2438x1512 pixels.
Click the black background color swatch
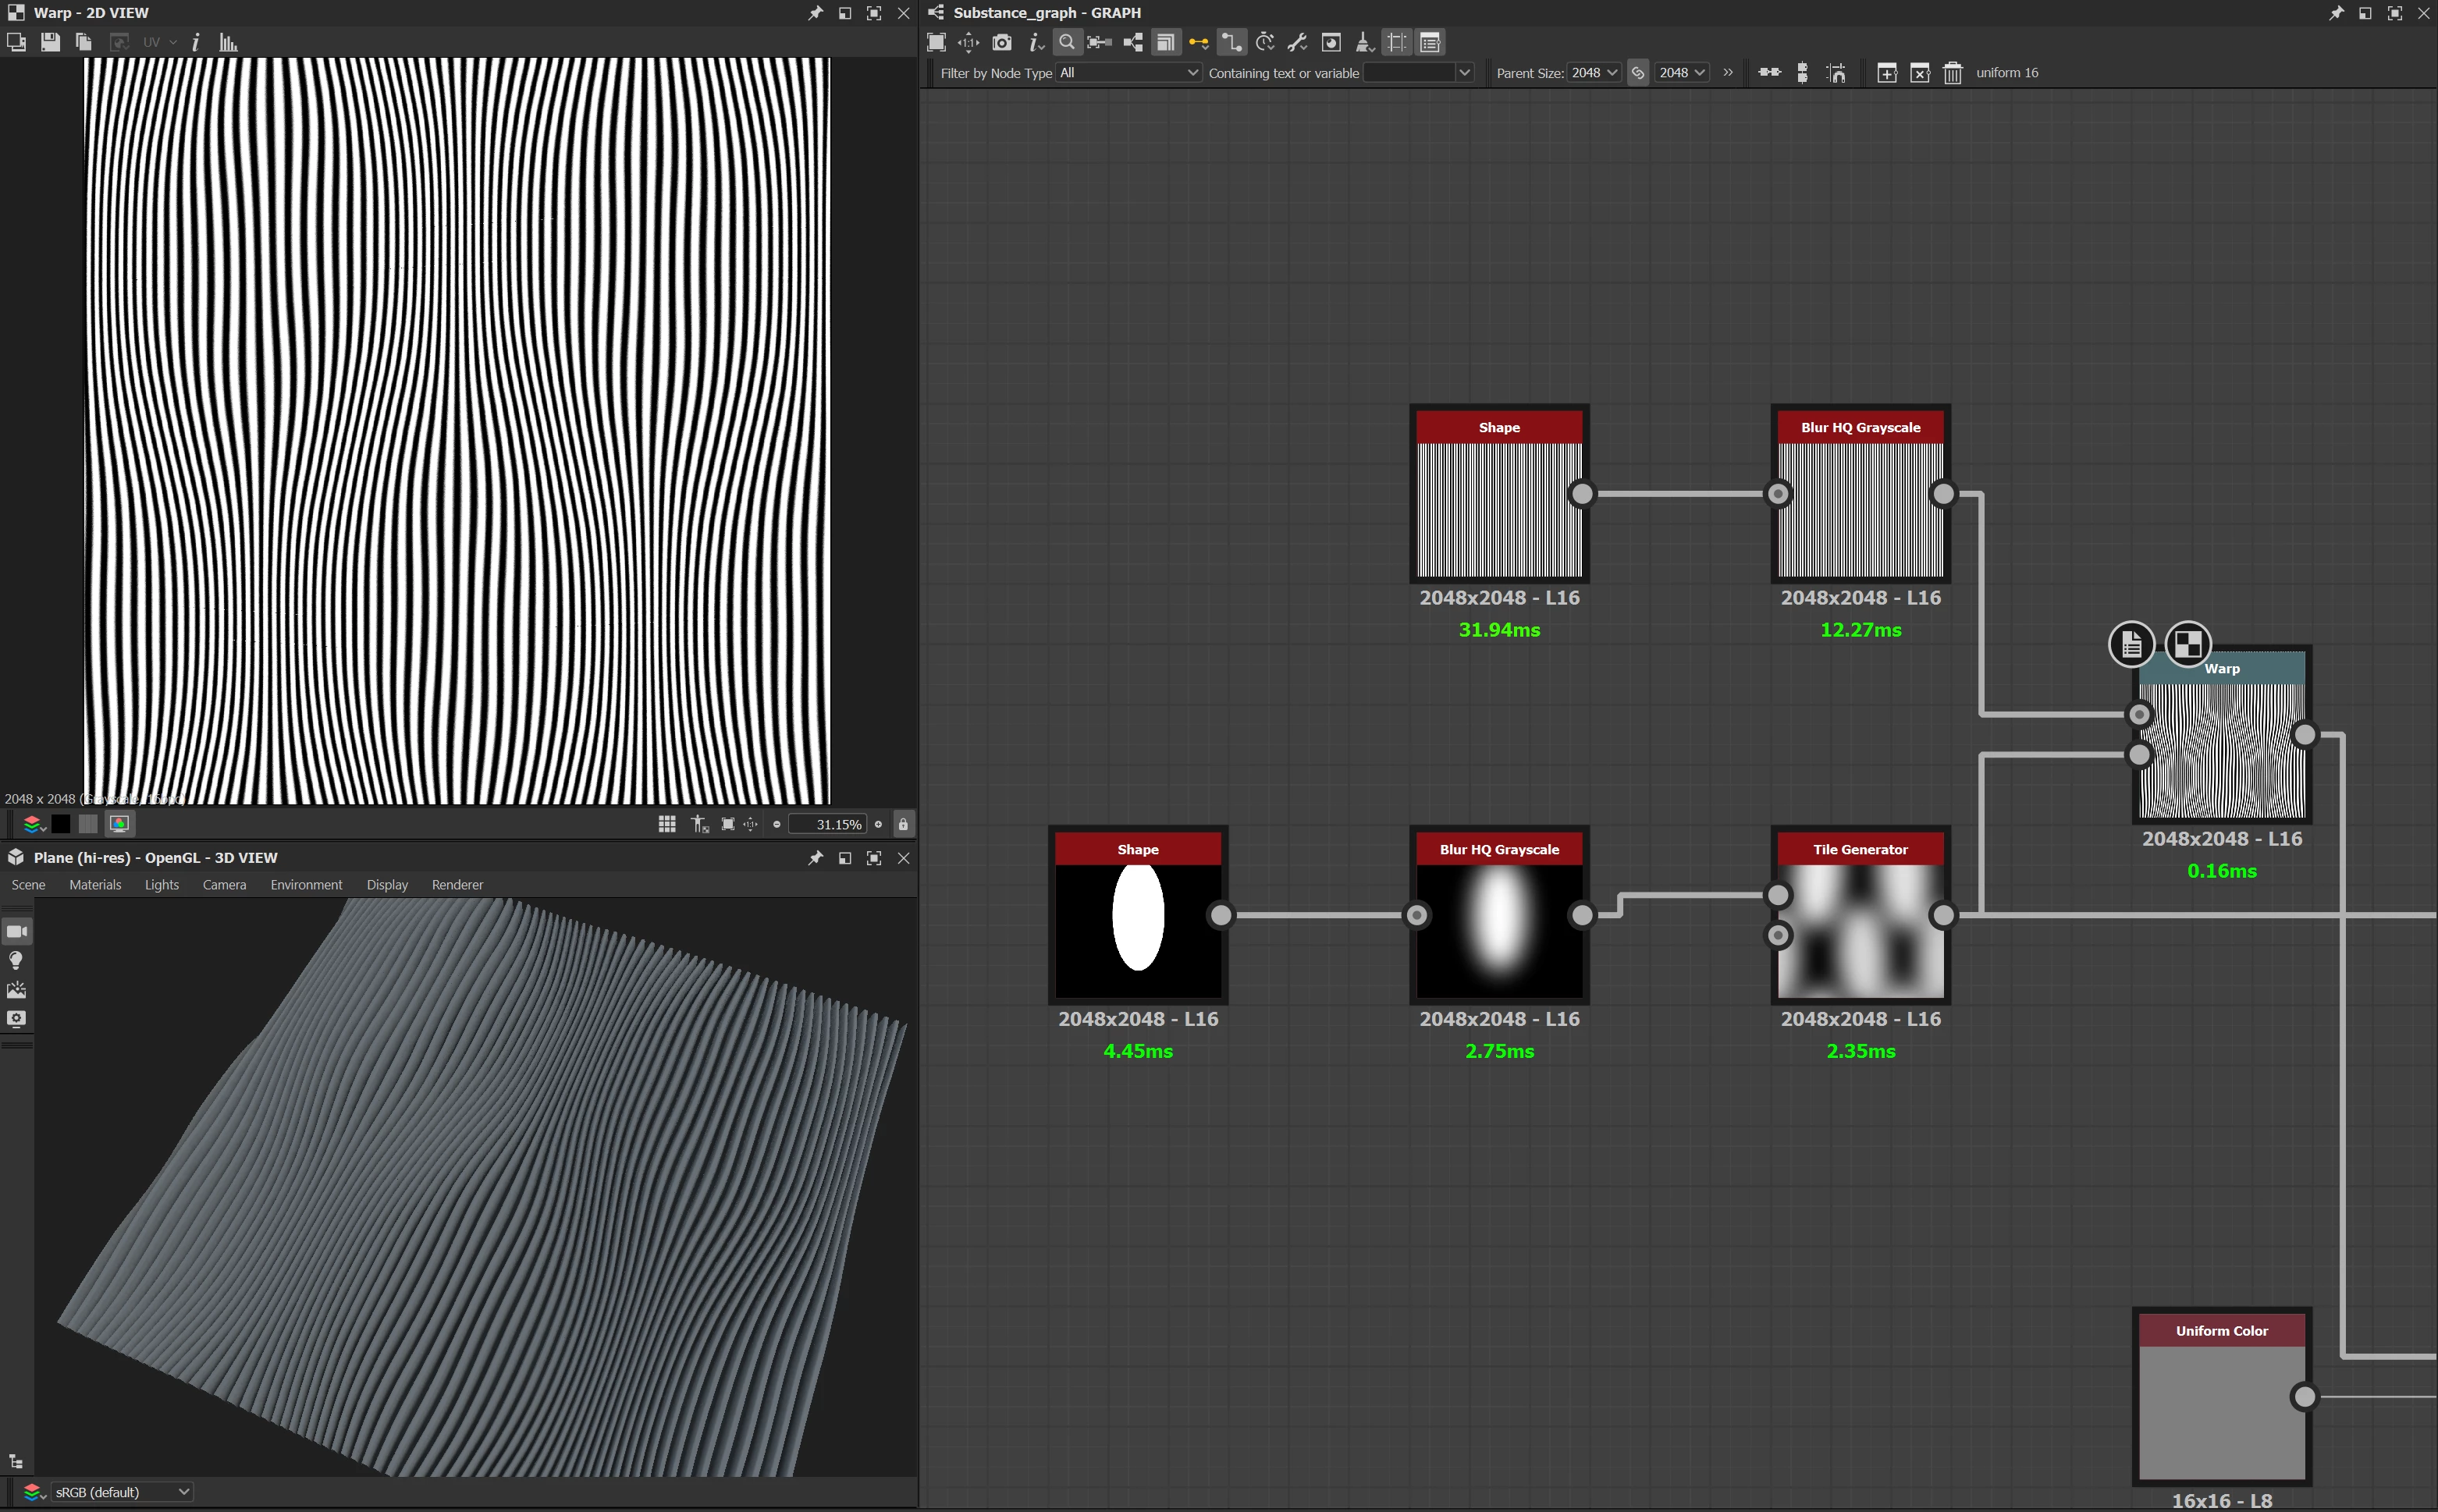pos(61,824)
